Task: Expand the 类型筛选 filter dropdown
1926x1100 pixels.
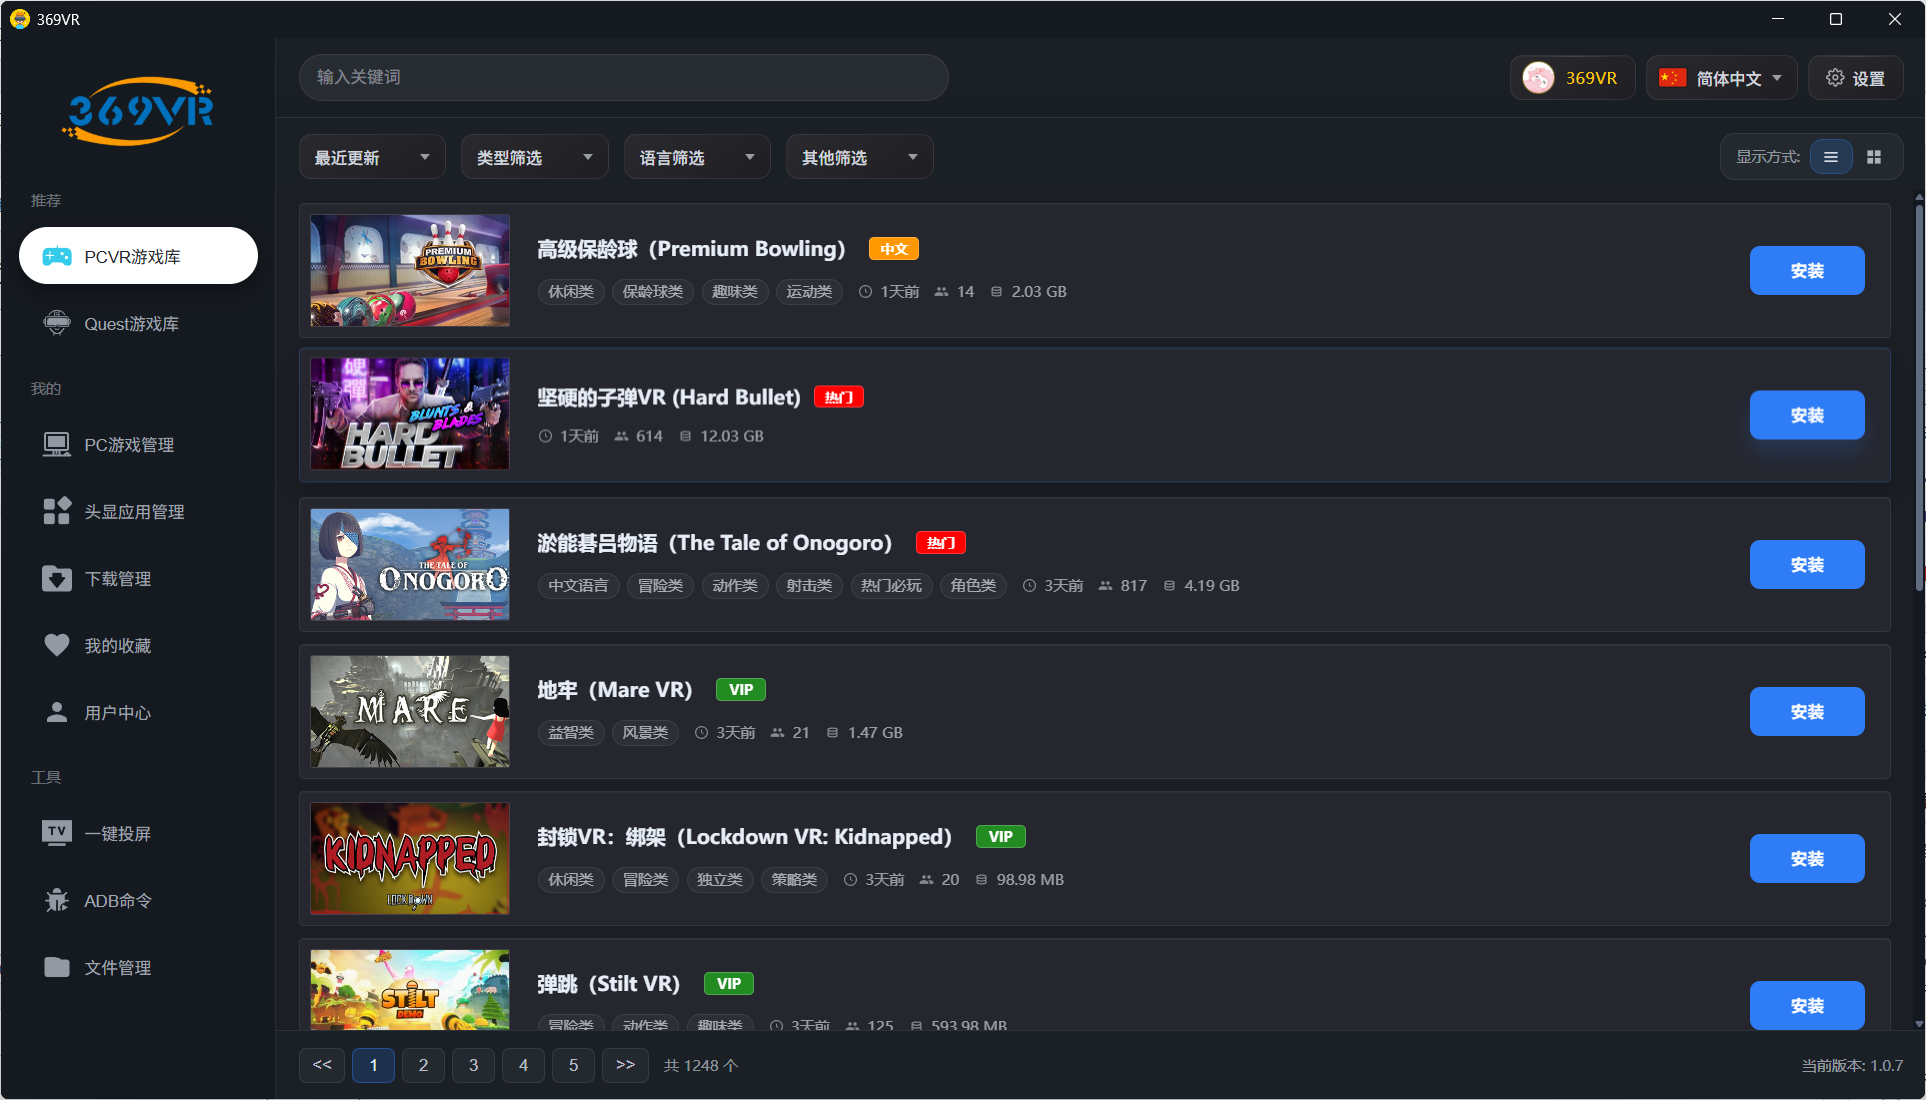Action: [x=533, y=156]
